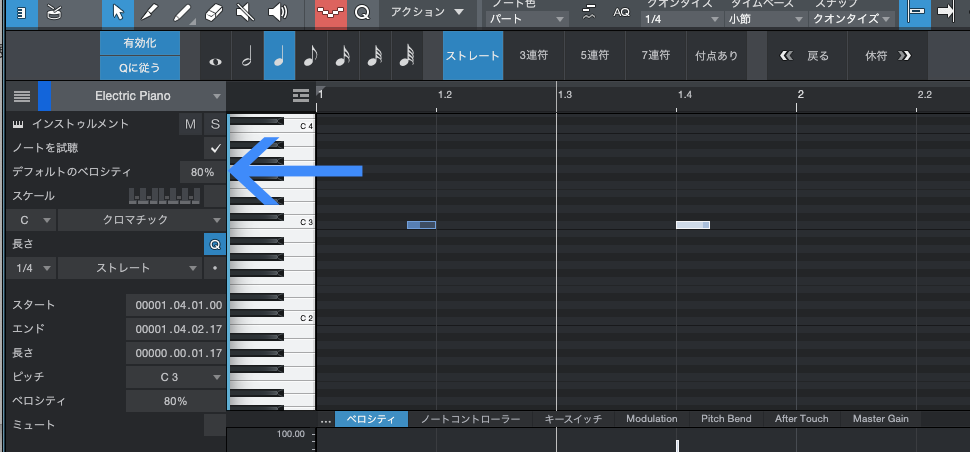Image resolution: width=970 pixels, height=452 pixels.
Task: Open the track list icon beside Electric Piano
Action: [x=21, y=96]
